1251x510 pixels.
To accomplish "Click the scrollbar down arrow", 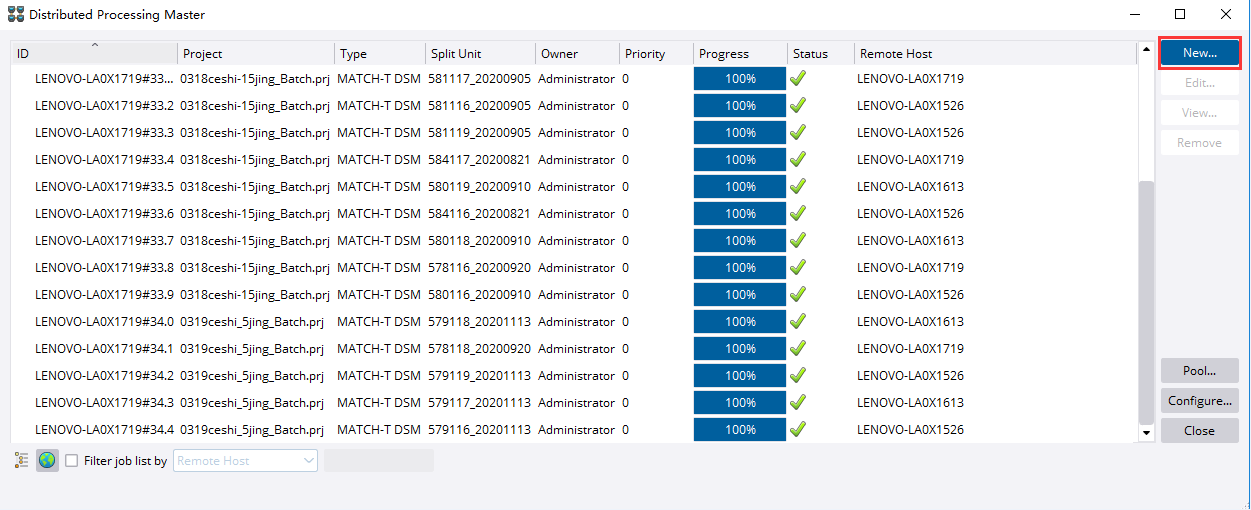I will click(1146, 432).
